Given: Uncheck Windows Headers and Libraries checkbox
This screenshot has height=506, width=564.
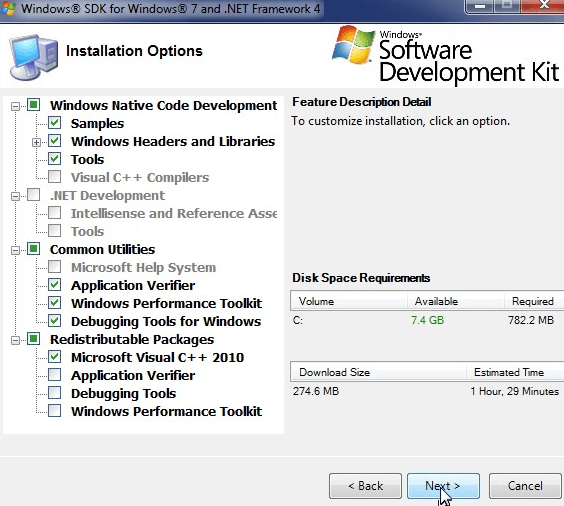Looking at the screenshot, I should (55, 141).
